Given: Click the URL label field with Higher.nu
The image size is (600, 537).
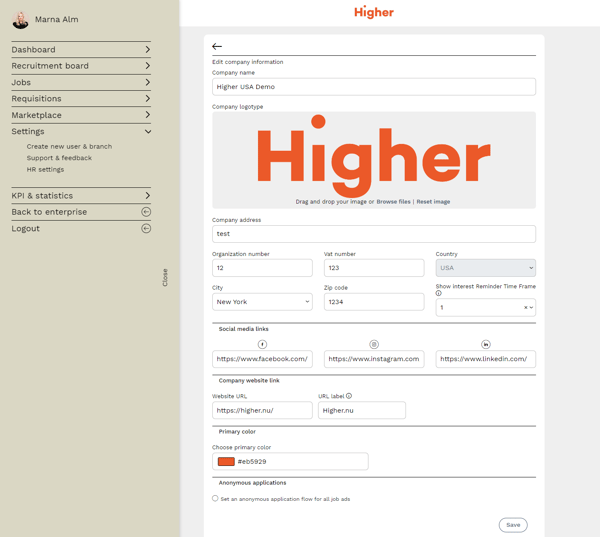Looking at the screenshot, I should coord(362,410).
